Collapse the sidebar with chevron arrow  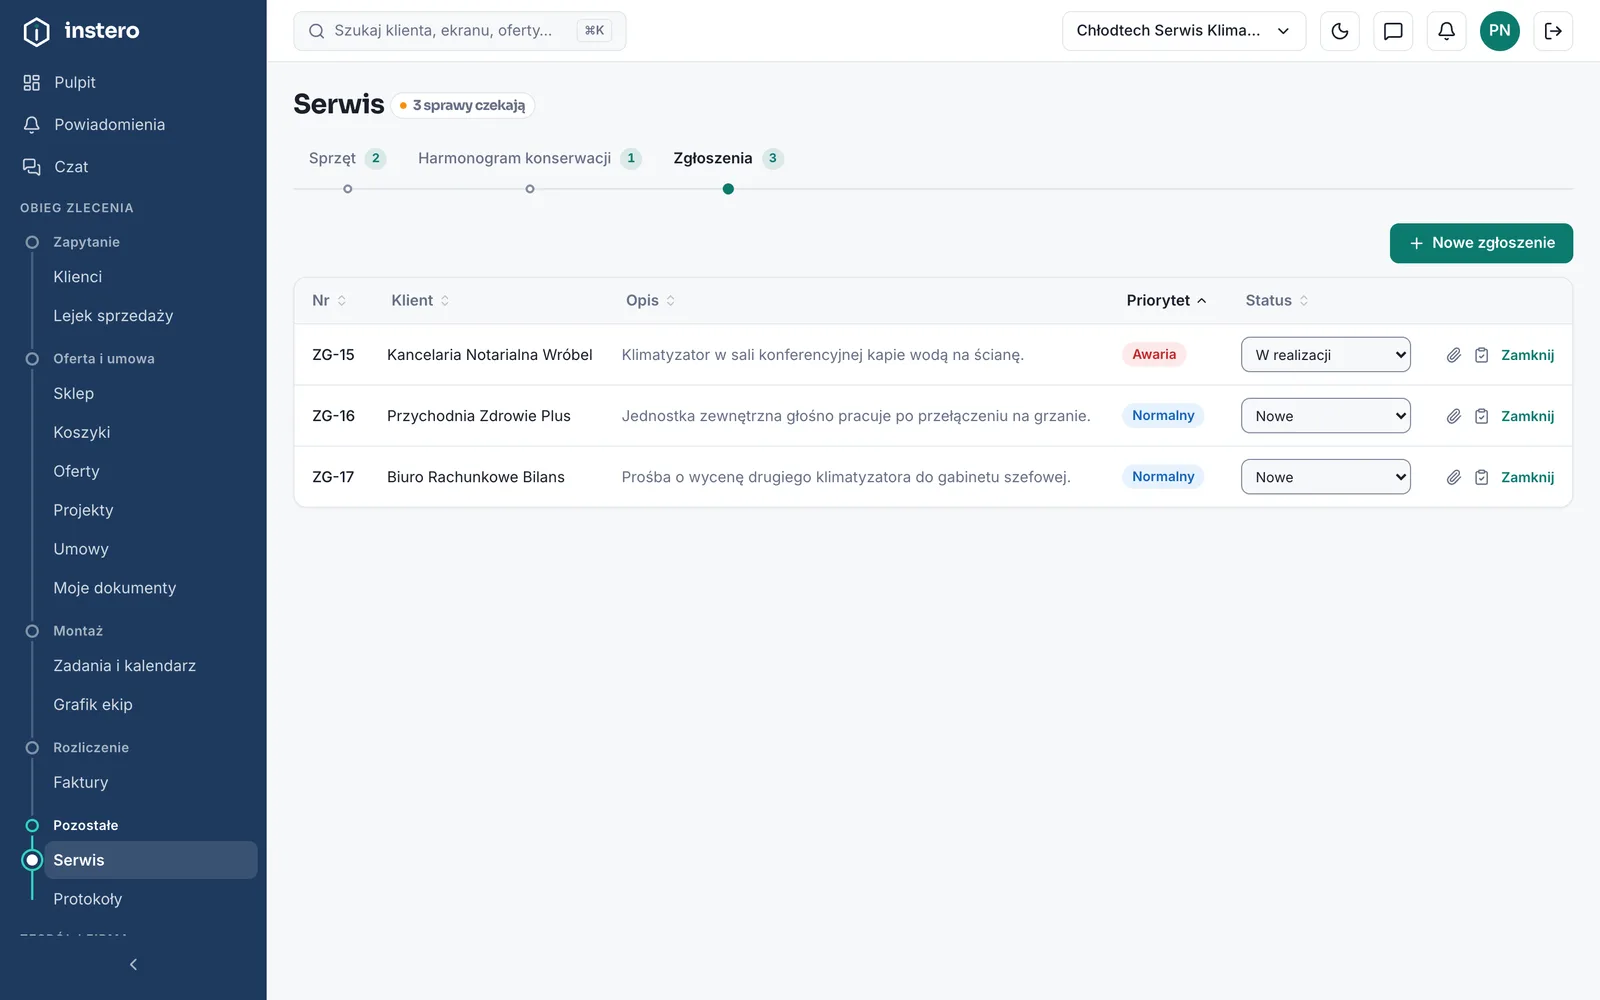coord(133,964)
